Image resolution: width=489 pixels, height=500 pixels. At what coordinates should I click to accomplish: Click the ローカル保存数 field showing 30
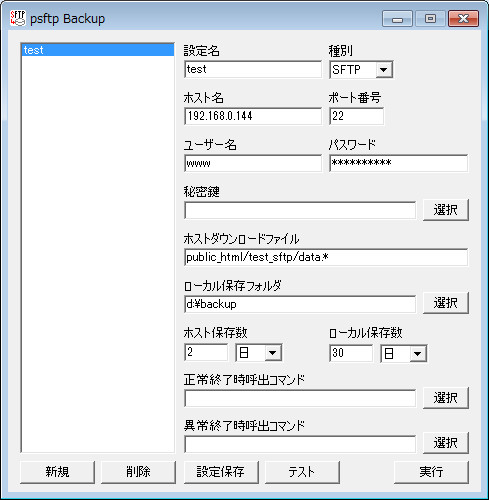351,353
